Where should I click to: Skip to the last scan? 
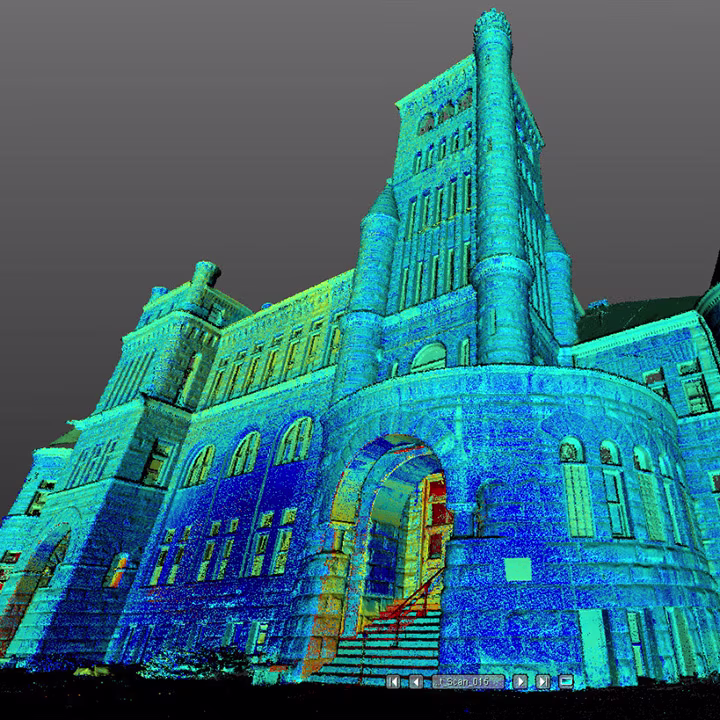coord(543,681)
